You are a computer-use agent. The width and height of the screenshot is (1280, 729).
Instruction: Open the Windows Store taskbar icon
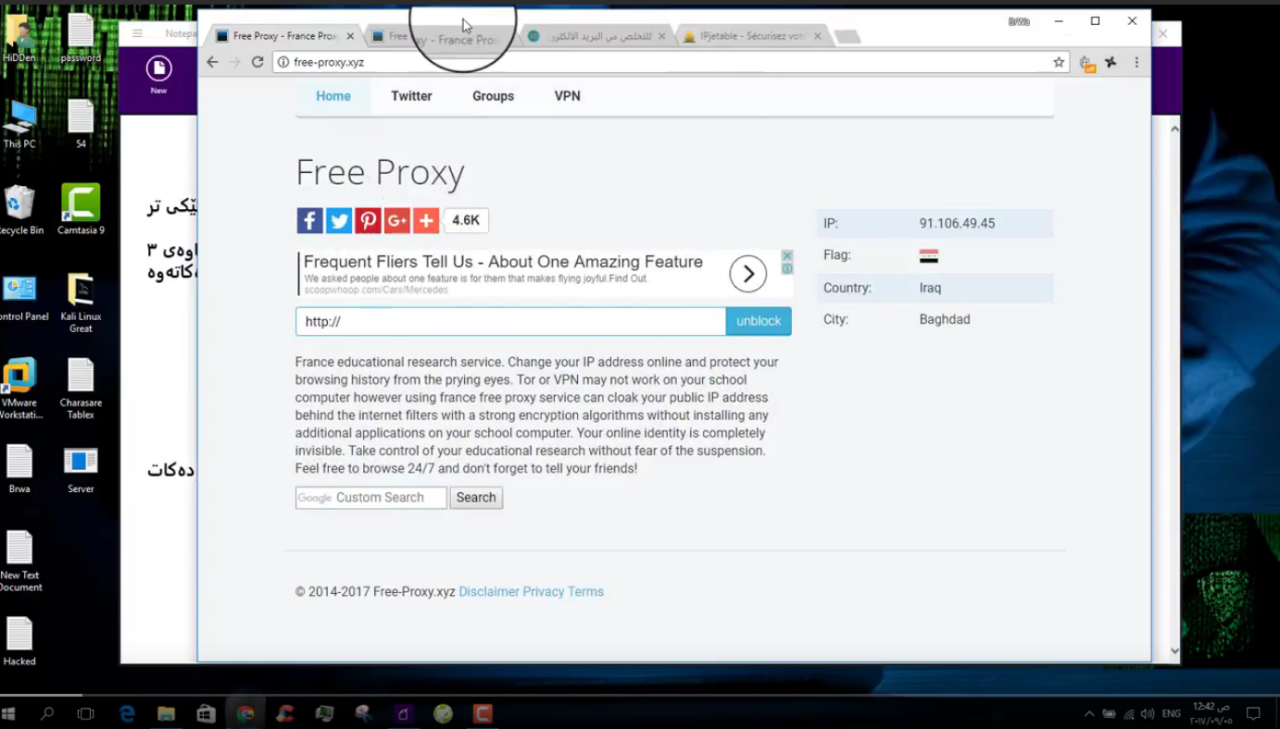(206, 714)
